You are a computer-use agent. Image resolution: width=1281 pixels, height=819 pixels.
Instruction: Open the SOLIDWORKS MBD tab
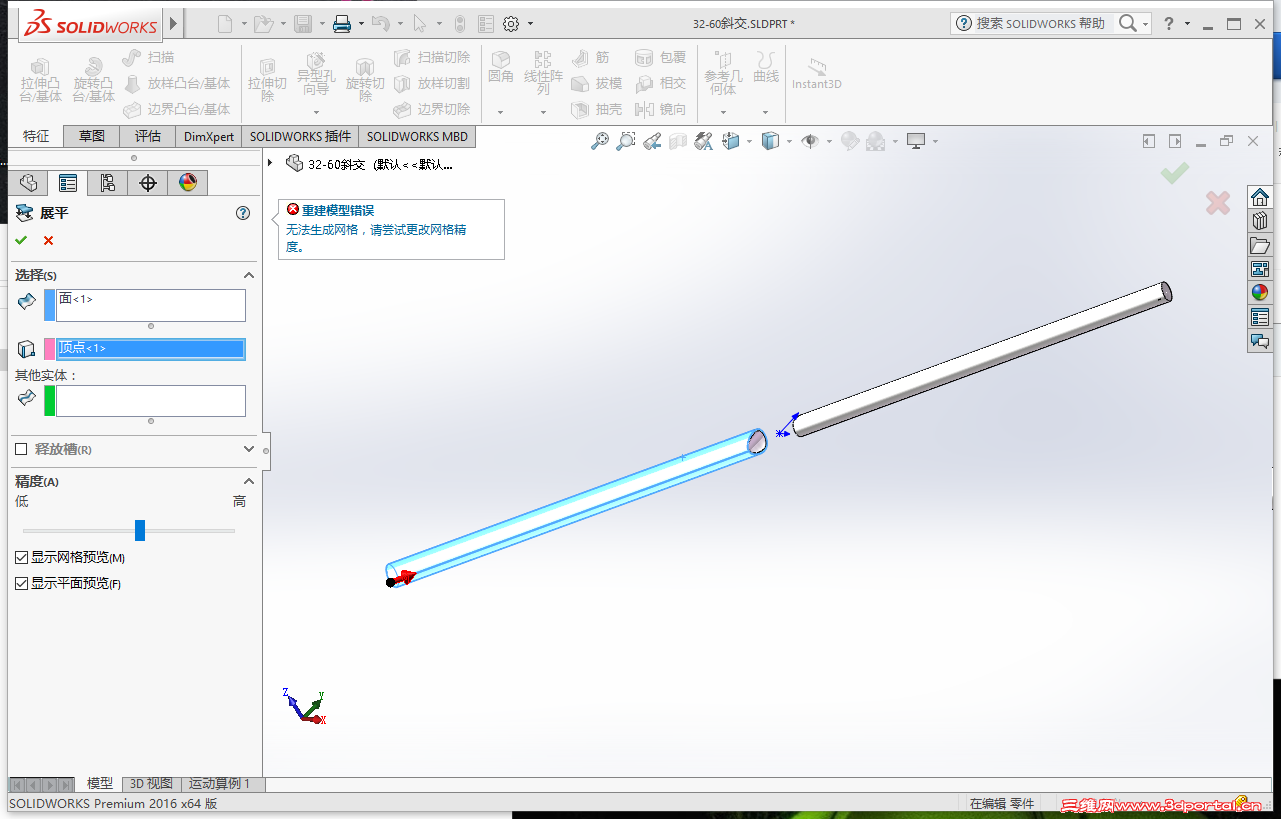(417, 136)
